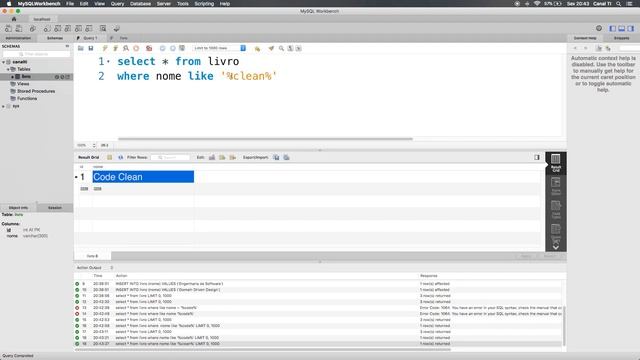
Task: Toggle the bottom output panel visibility
Action: pos(621,28)
